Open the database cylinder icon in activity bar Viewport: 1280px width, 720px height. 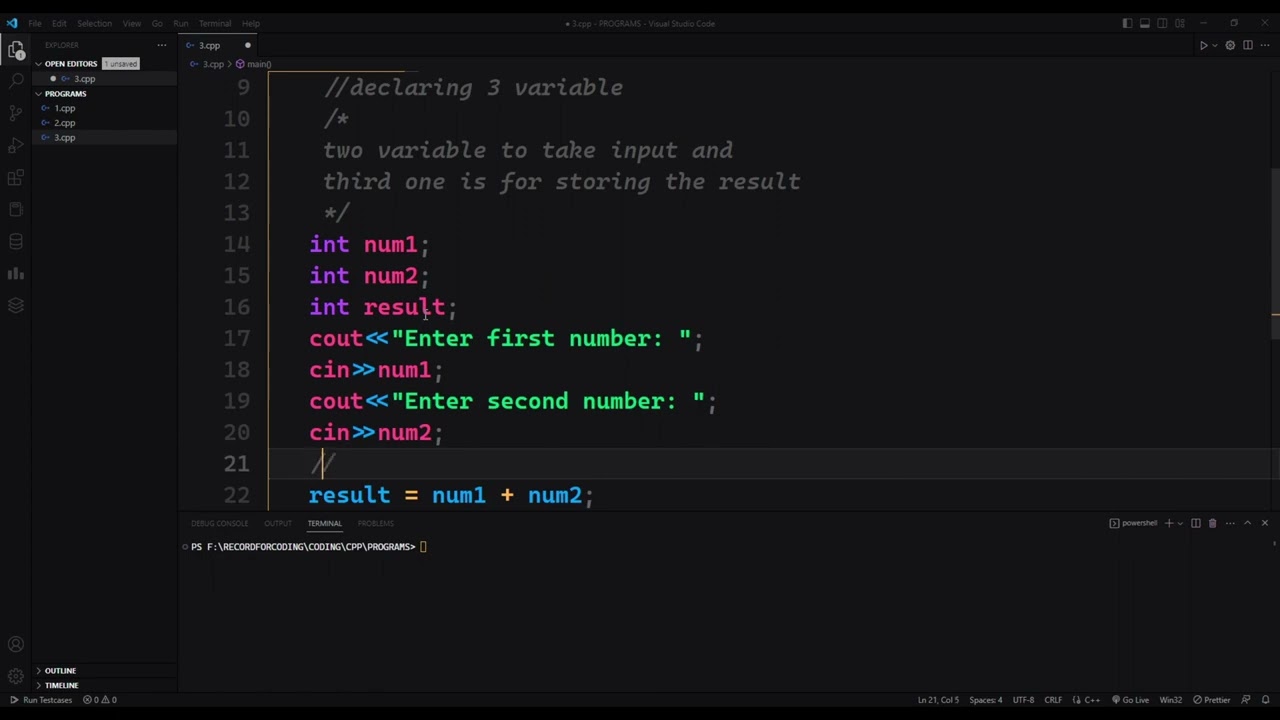16,241
